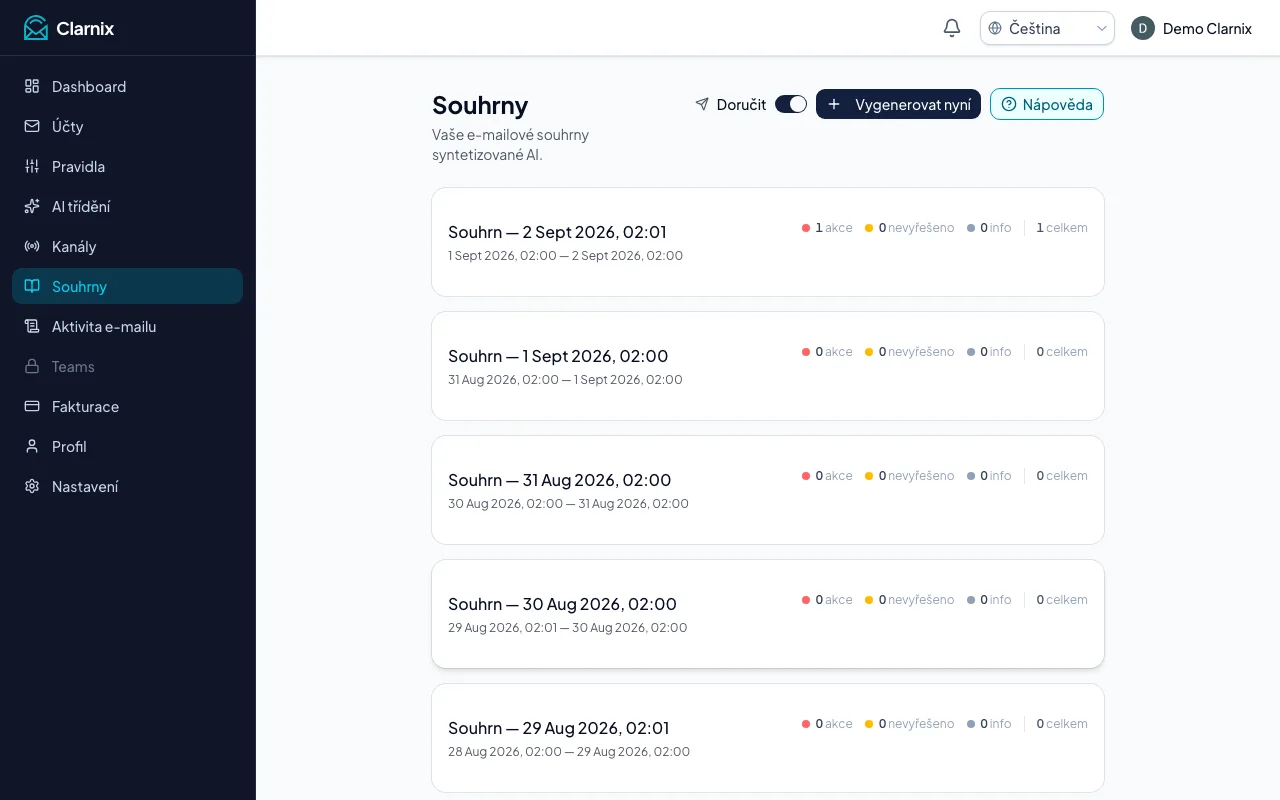Open the Dashboard menu item

click(127, 86)
